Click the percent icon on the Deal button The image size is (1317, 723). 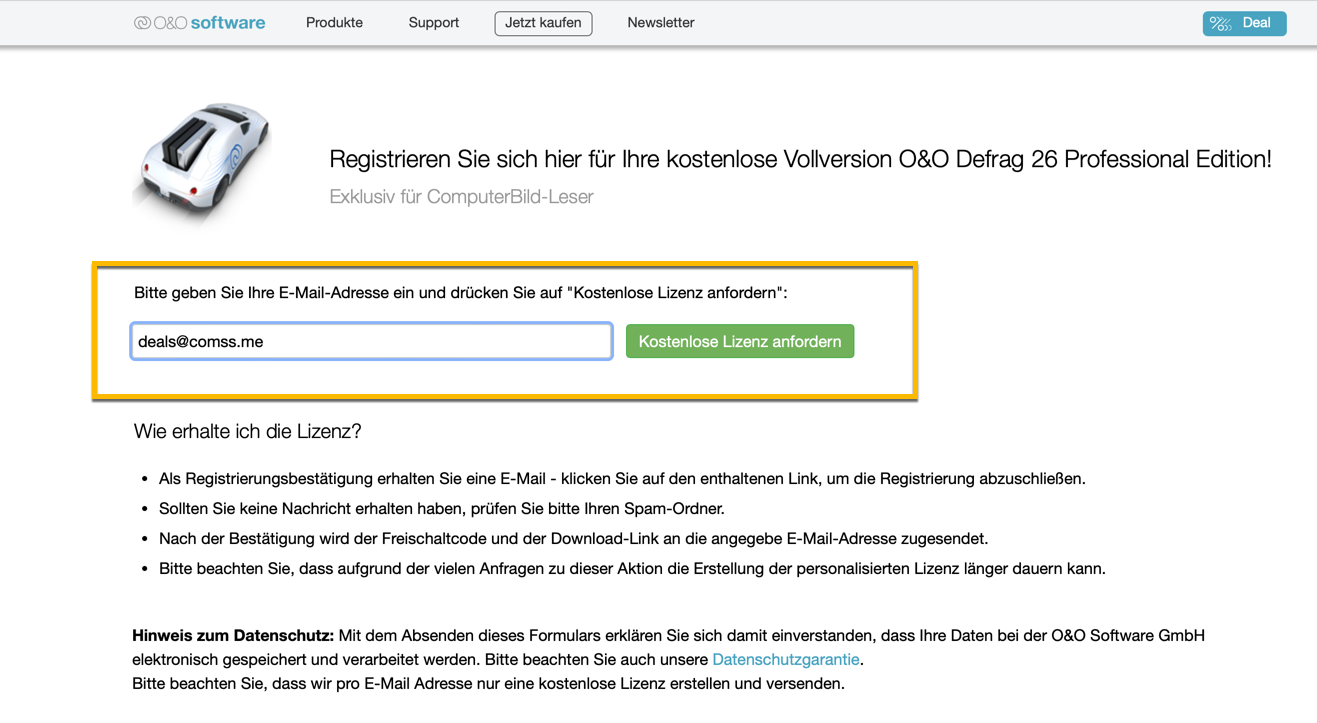coord(1220,24)
